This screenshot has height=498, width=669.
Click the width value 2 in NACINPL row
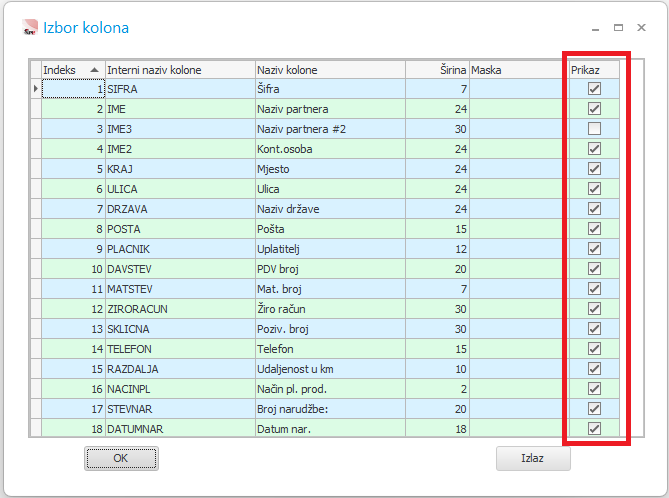[437, 389]
